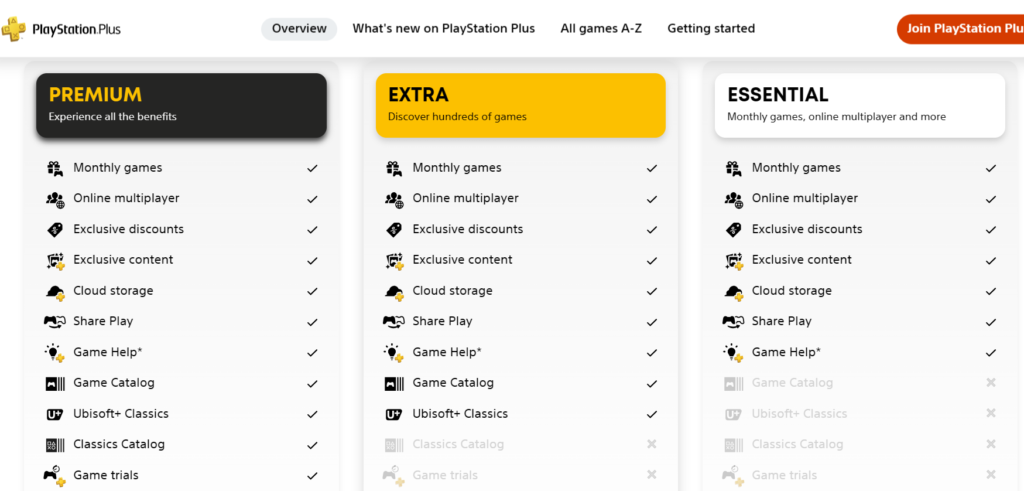1024x491 pixels.
Task: Click the Premium Classics Catalog checkmark
Action: point(312,445)
